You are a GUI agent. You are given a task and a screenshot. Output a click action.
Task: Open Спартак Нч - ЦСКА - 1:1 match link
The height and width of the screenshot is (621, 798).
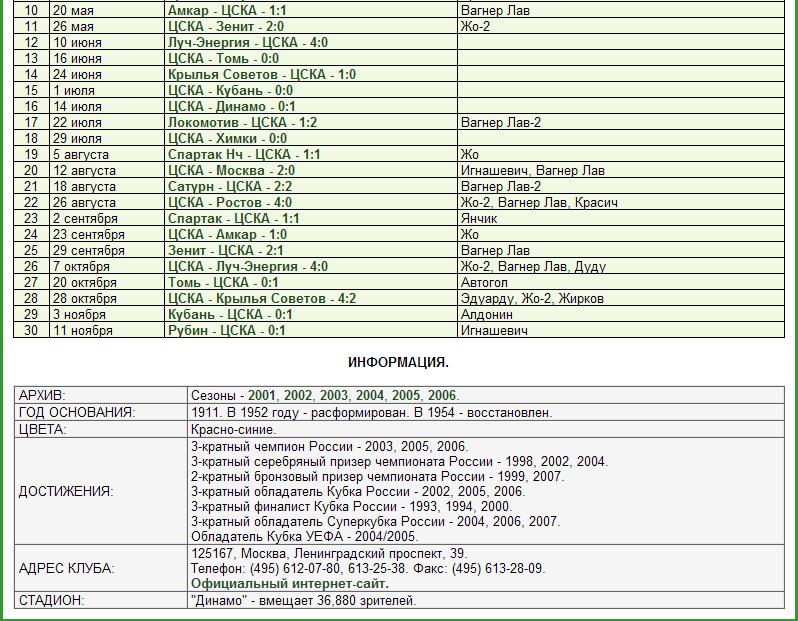[244, 155]
